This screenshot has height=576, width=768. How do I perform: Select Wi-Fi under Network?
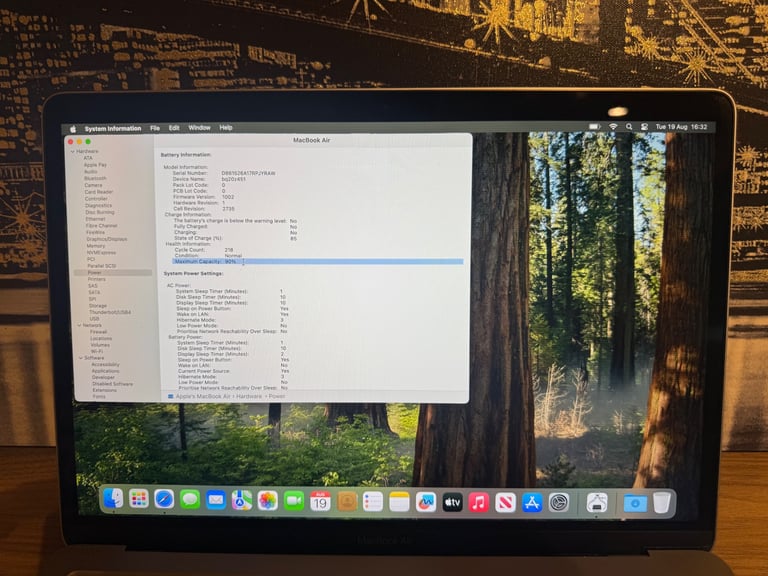[x=96, y=351]
